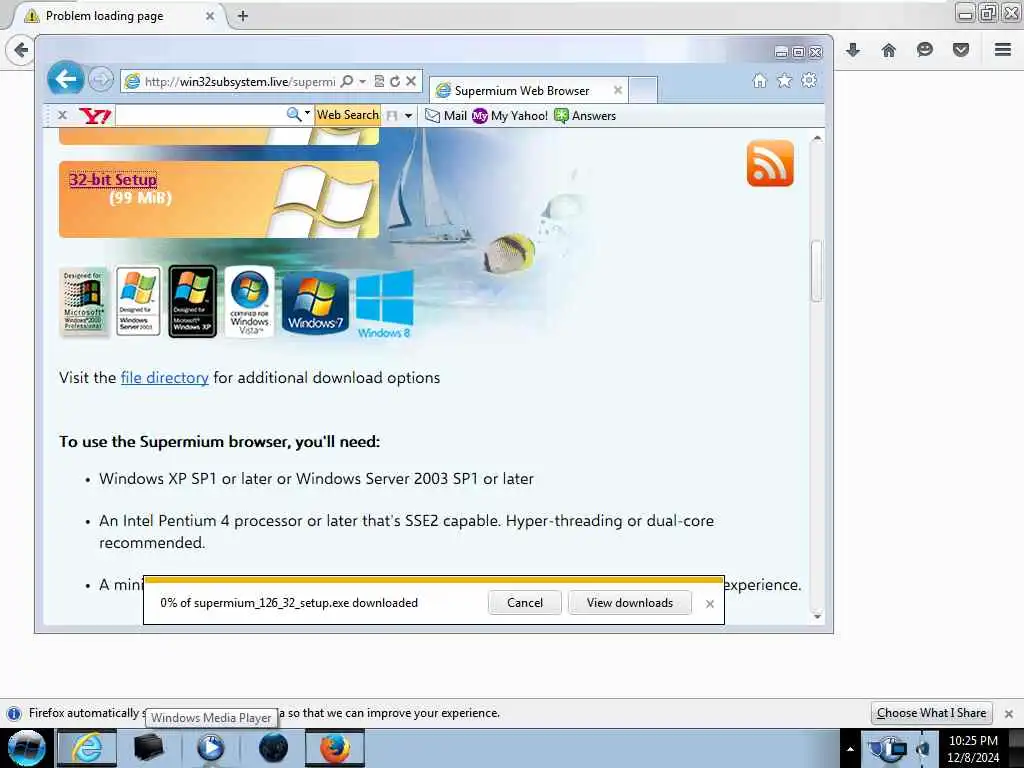Click the volume speaker tray icon
This screenshot has height=768, width=1024.
coord(923,748)
